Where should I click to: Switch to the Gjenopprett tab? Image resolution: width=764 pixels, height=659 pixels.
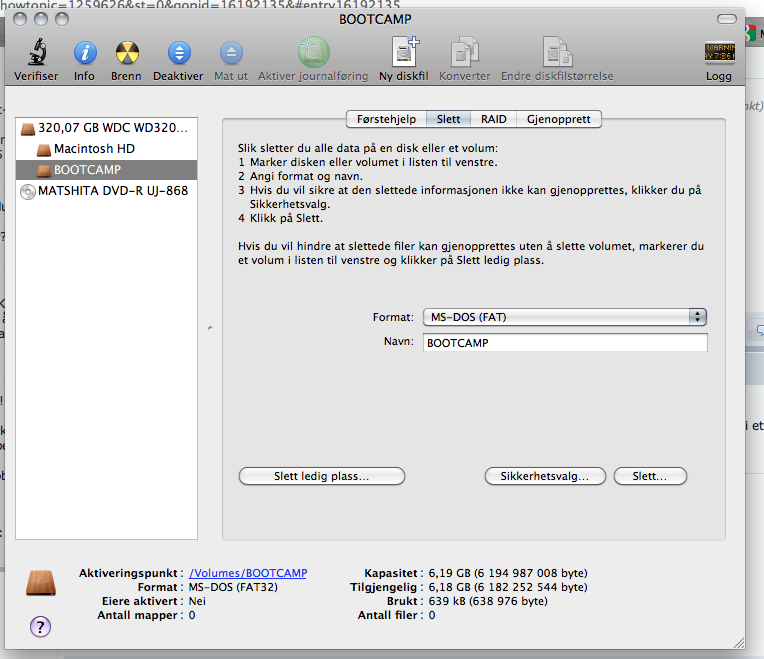tap(559, 119)
